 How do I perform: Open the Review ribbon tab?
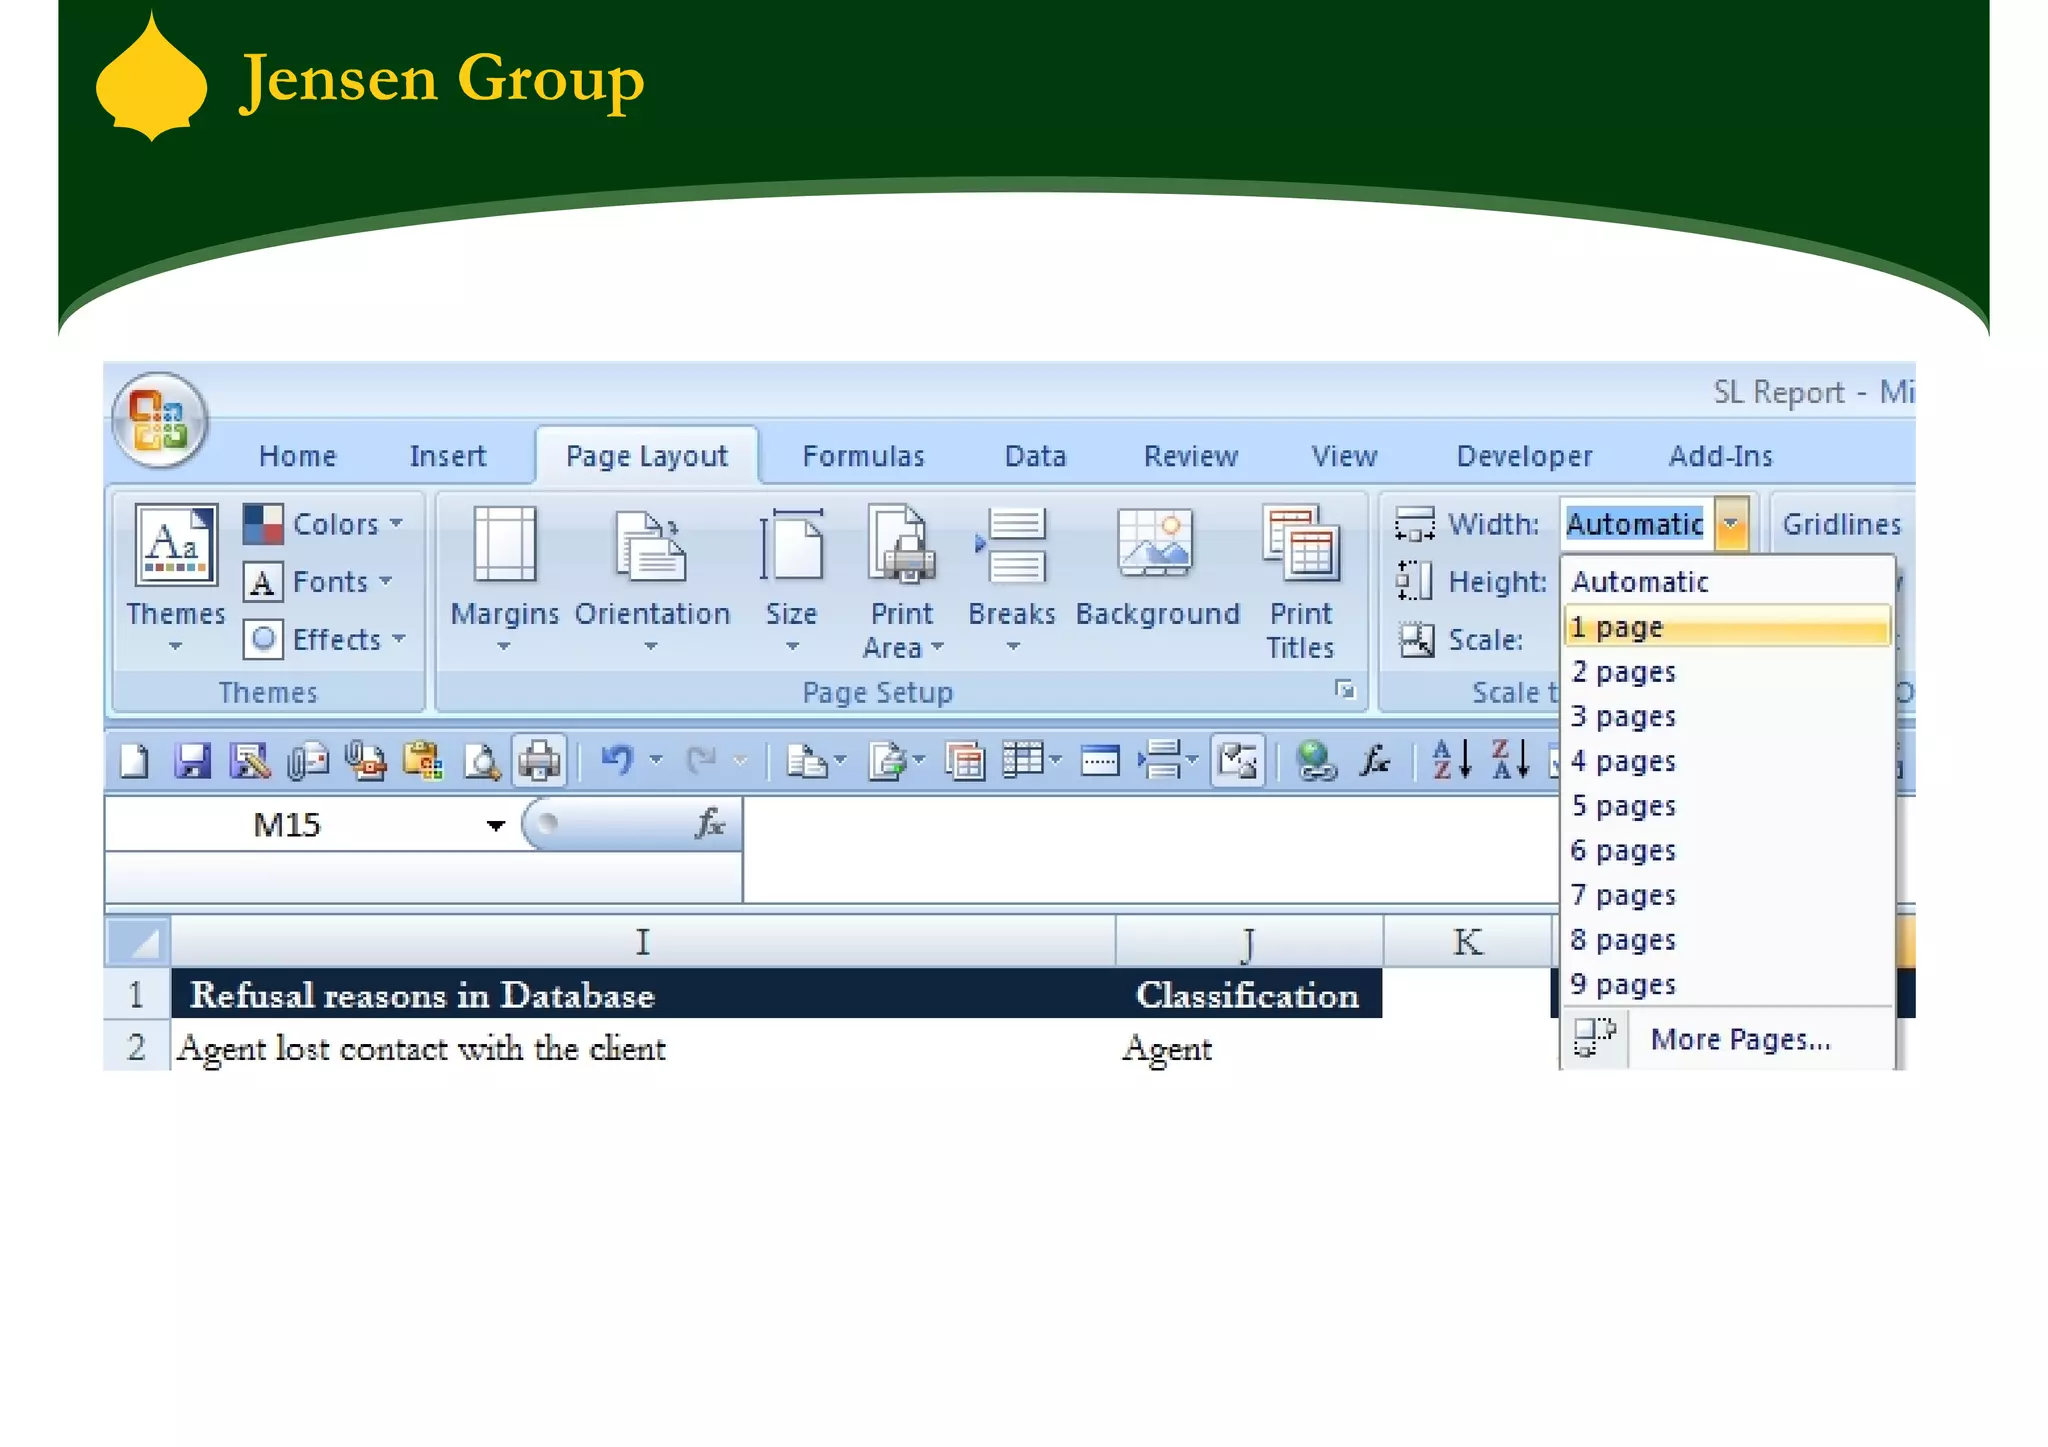(x=1190, y=457)
